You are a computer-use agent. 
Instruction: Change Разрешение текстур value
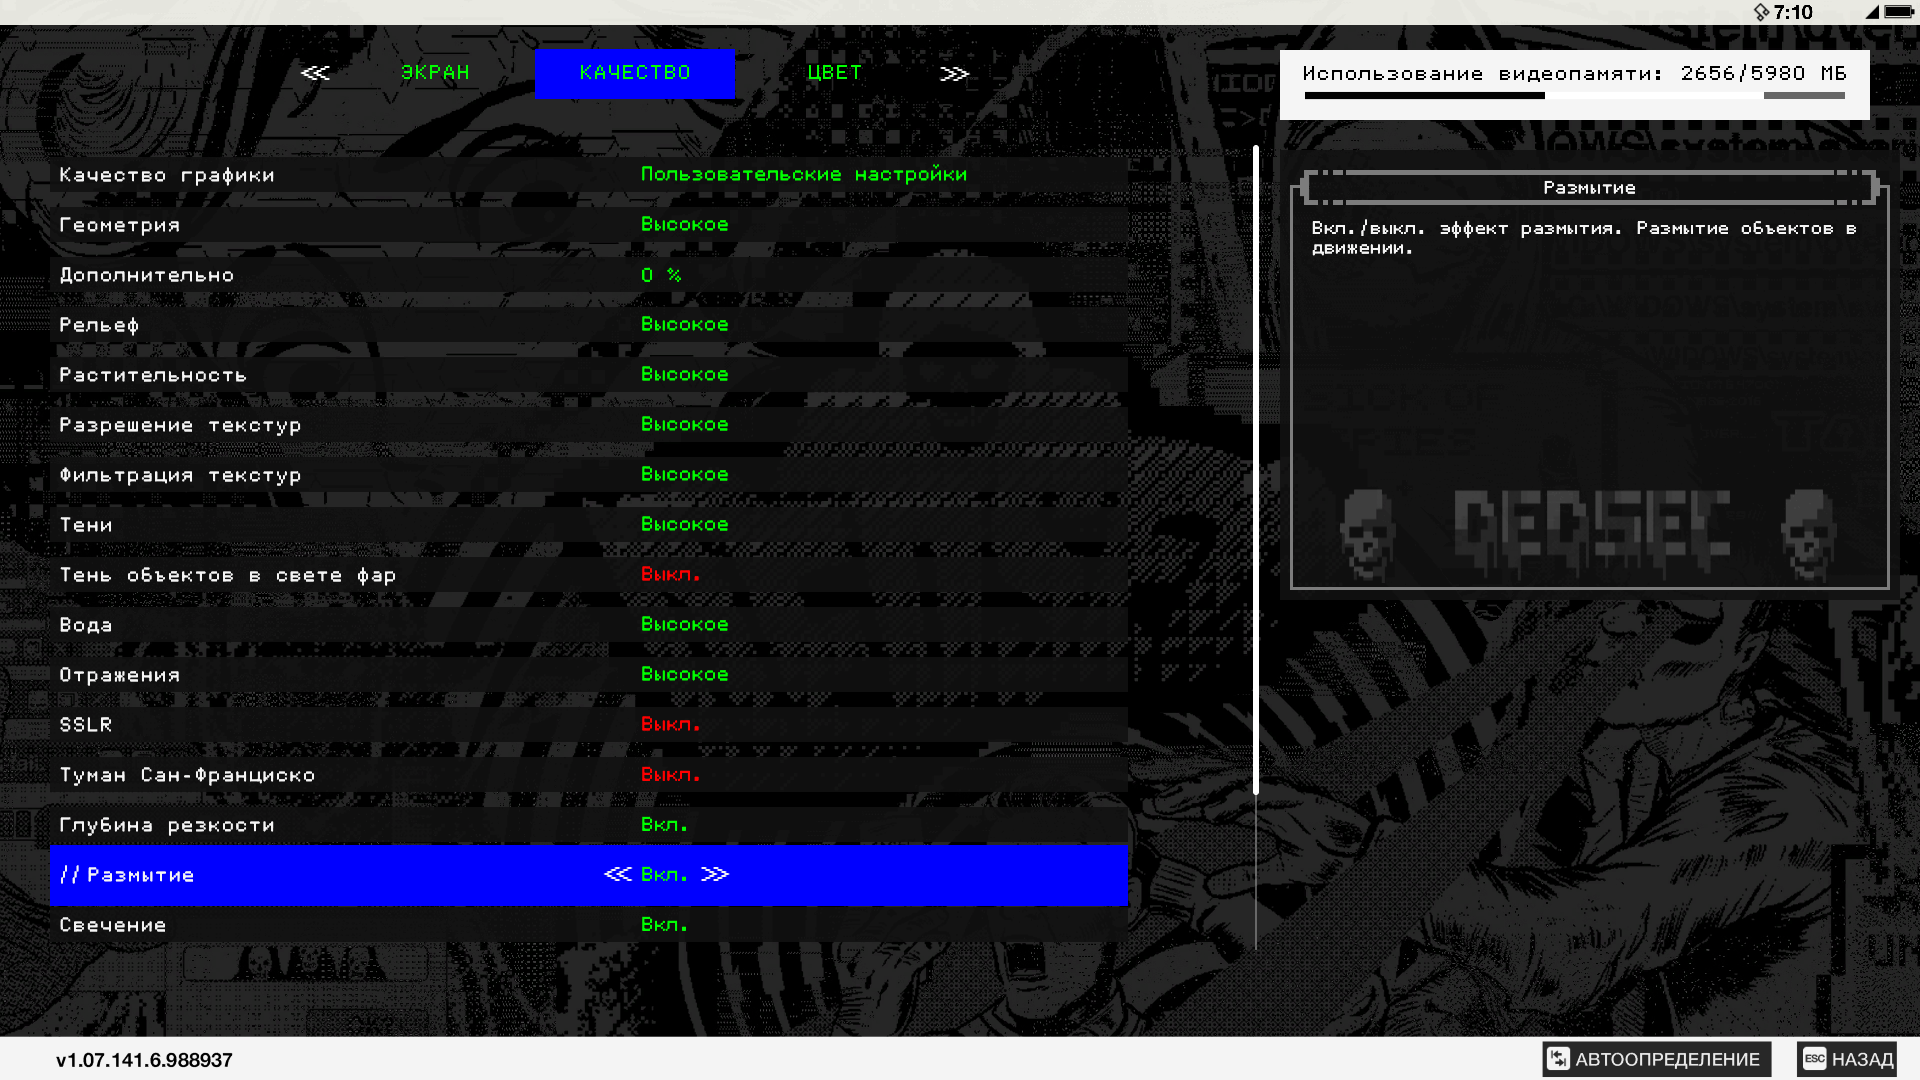coord(684,425)
